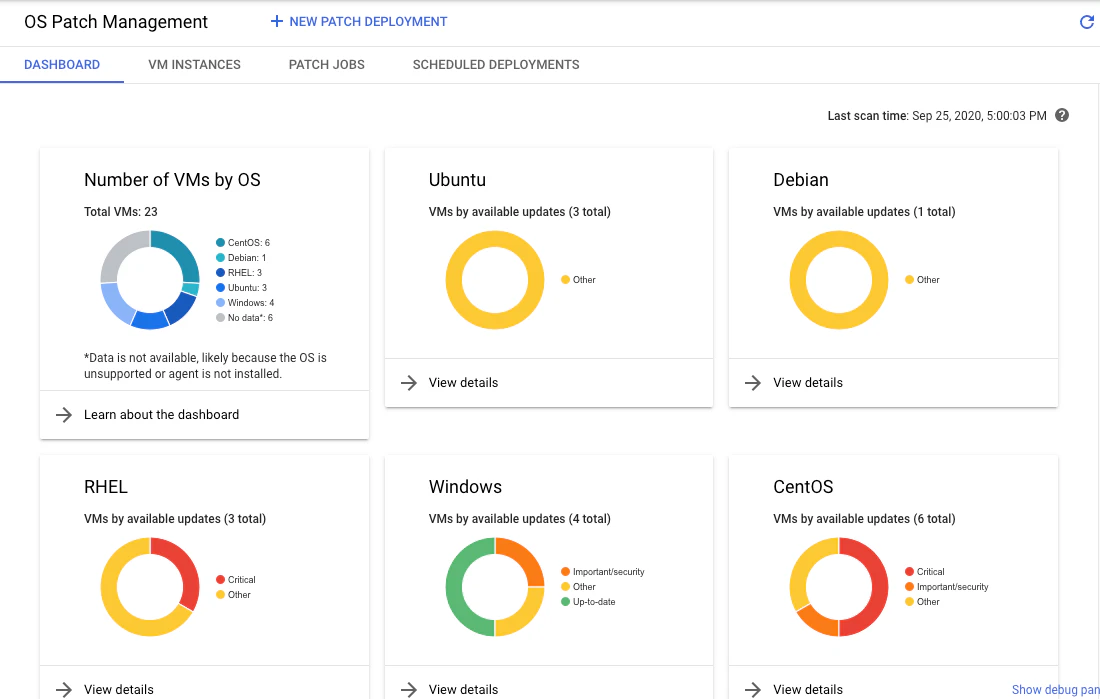
Task: Click the arrow icon in the Debian card
Action: (x=753, y=382)
